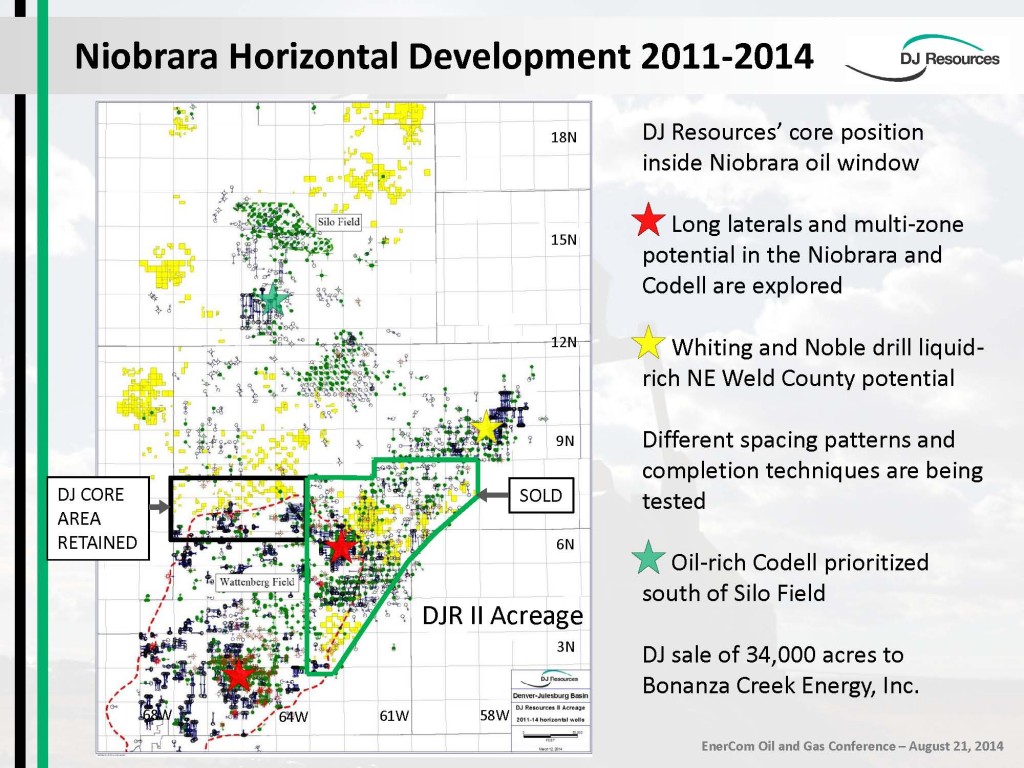
Task: Click the EnerCom Oil and Gas Conference footer
Action: click(852, 746)
